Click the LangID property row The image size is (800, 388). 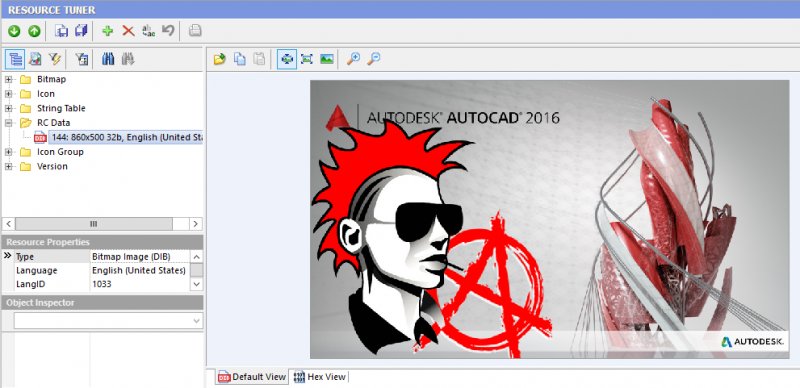point(102,284)
